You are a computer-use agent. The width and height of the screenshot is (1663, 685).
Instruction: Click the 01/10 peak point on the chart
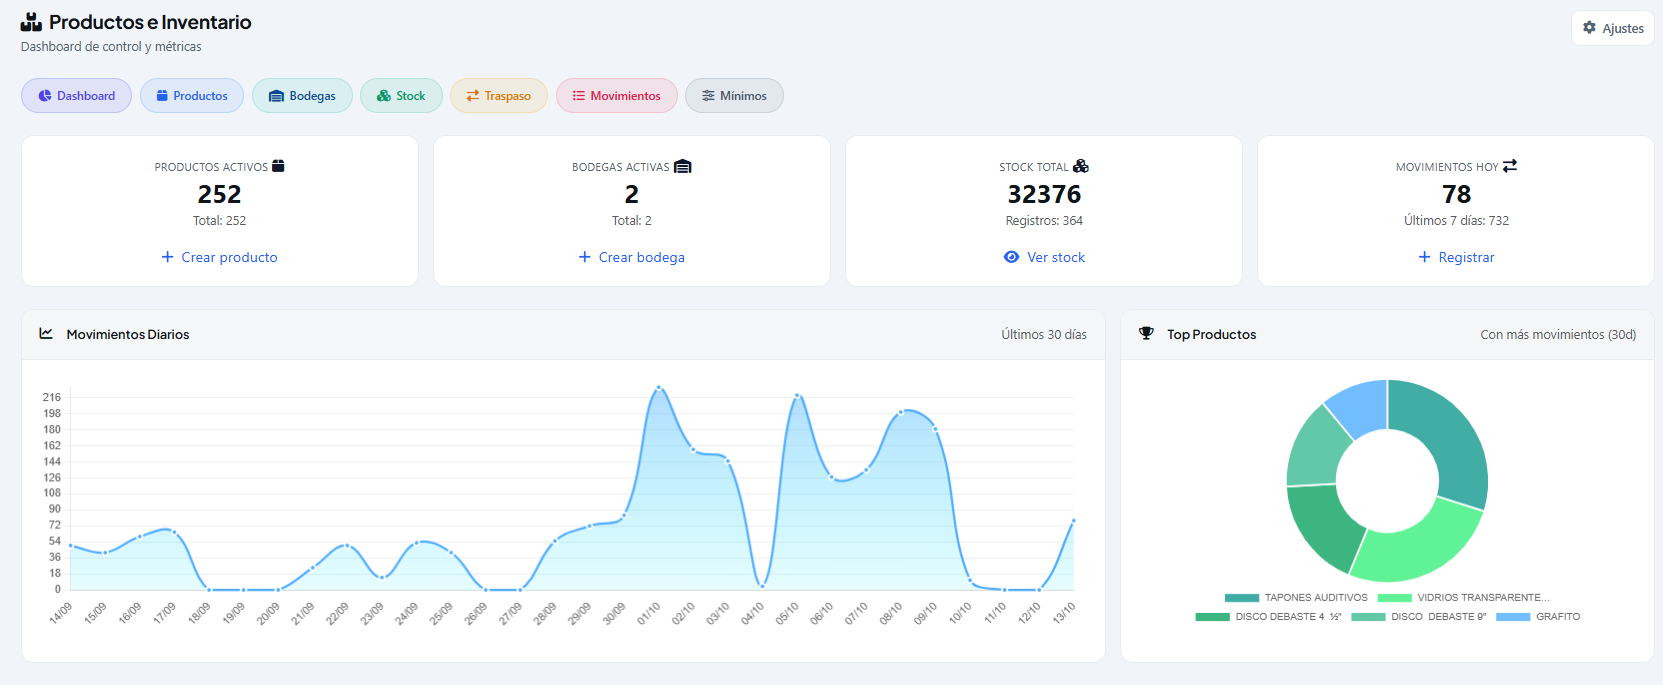pyautogui.click(x=658, y=387)
